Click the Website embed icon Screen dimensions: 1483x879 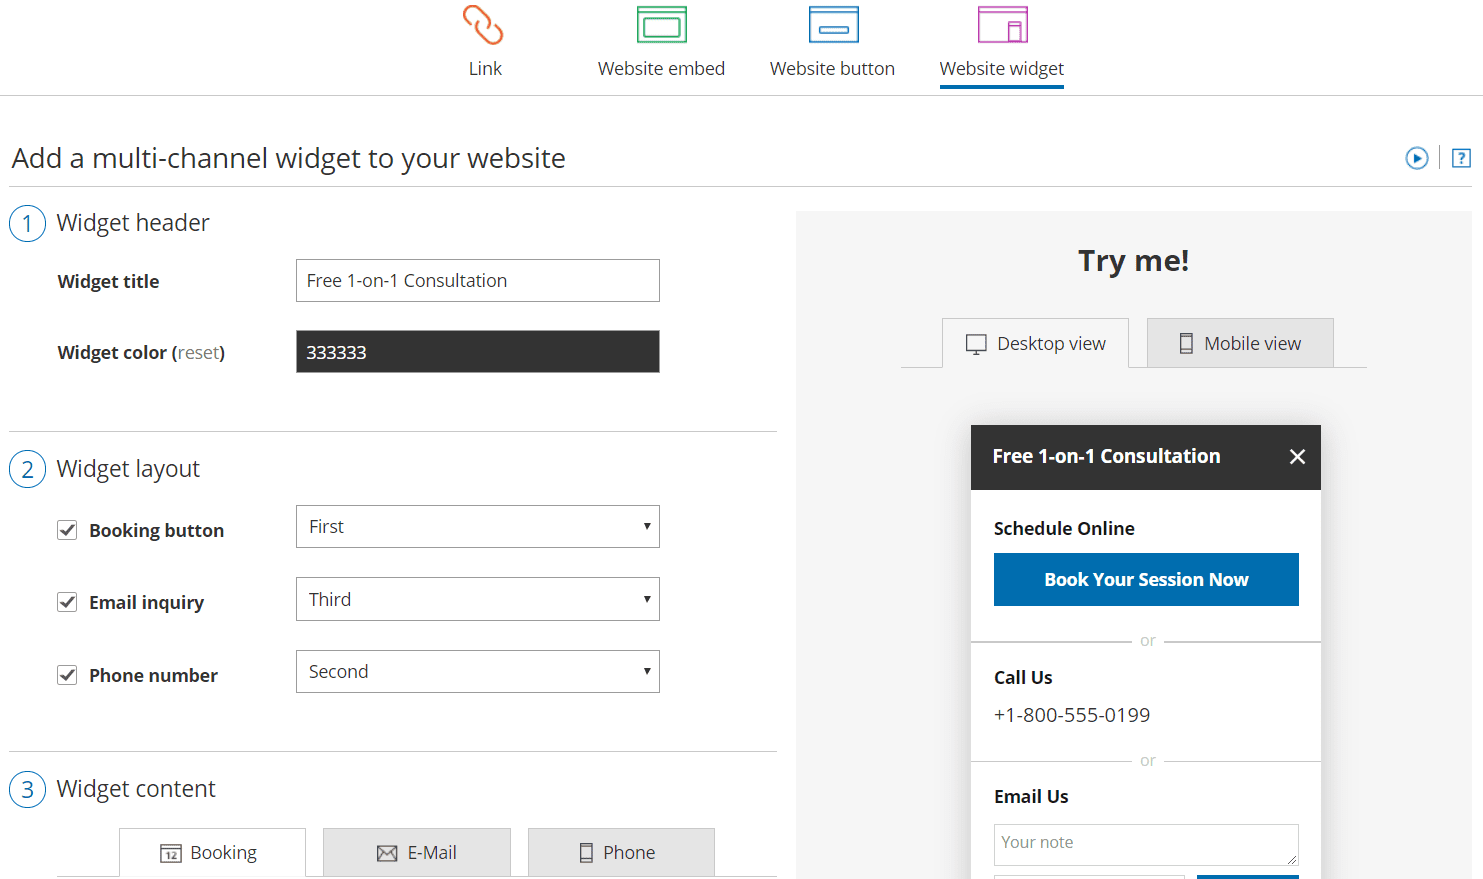(x=661, y=24)
